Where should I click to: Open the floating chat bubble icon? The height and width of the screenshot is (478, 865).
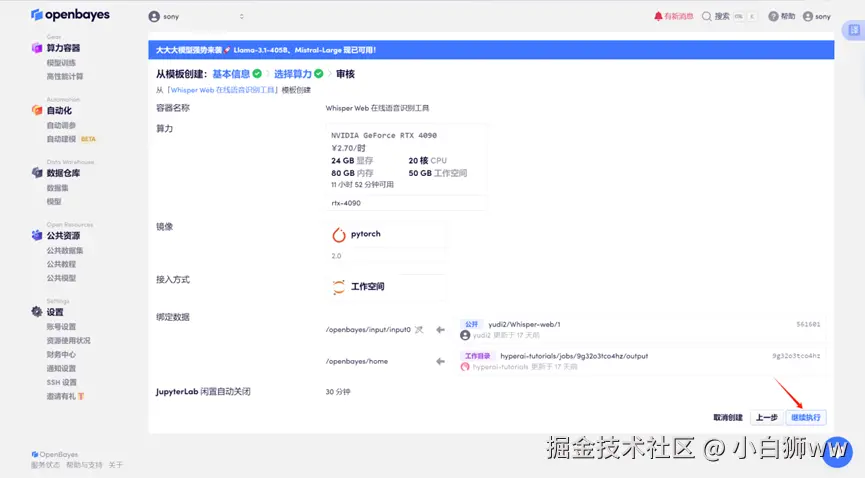coord(837,451)
